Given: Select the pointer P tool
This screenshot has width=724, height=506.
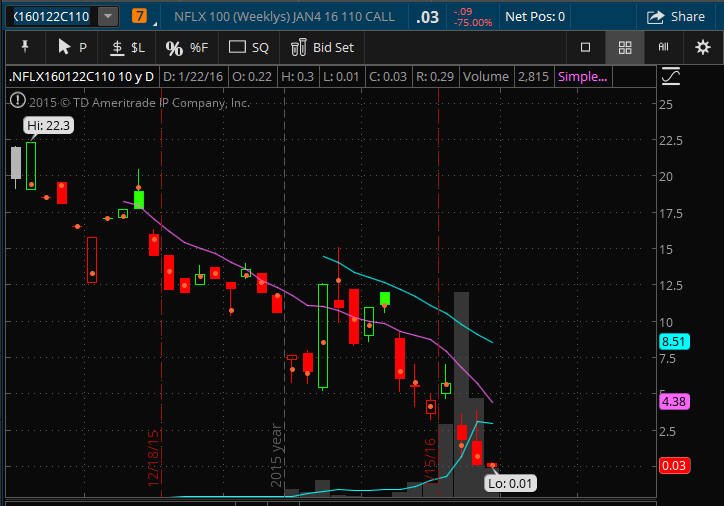Looking at the screenshot, I should coord(72,47).
